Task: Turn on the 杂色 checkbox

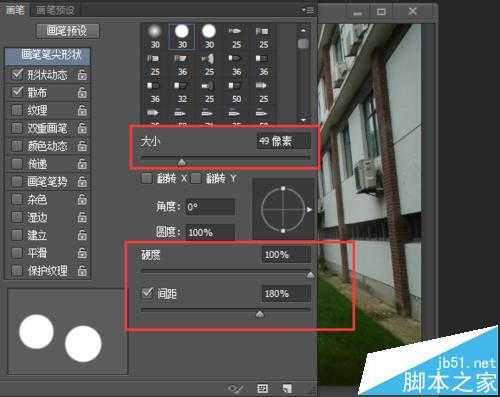Action: (17, 199)
